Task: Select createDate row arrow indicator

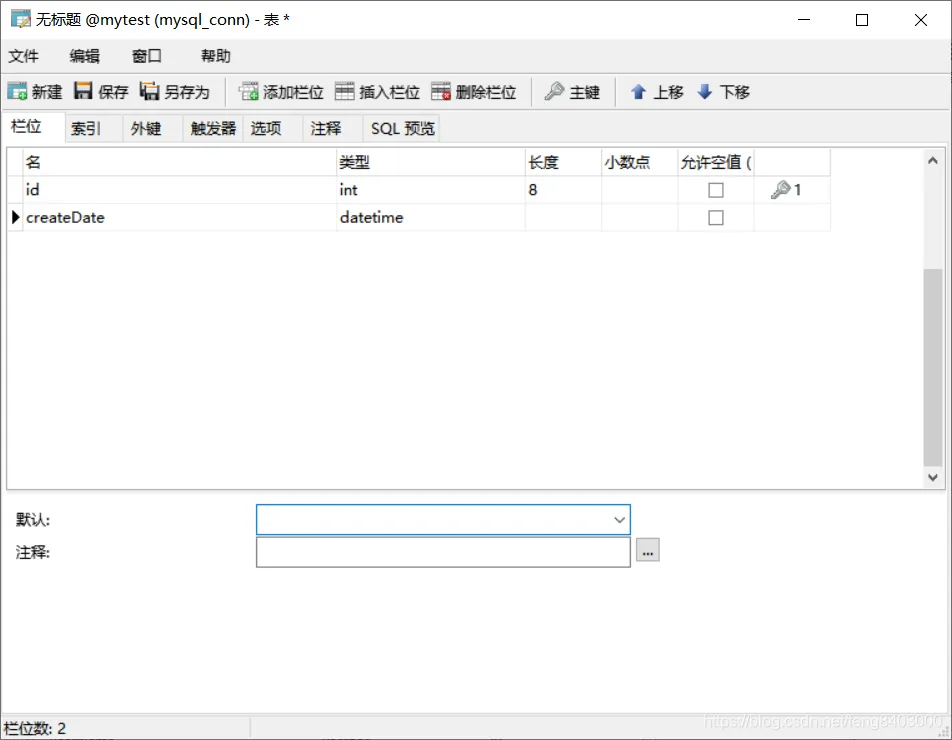Action: (x=16, y=217)
